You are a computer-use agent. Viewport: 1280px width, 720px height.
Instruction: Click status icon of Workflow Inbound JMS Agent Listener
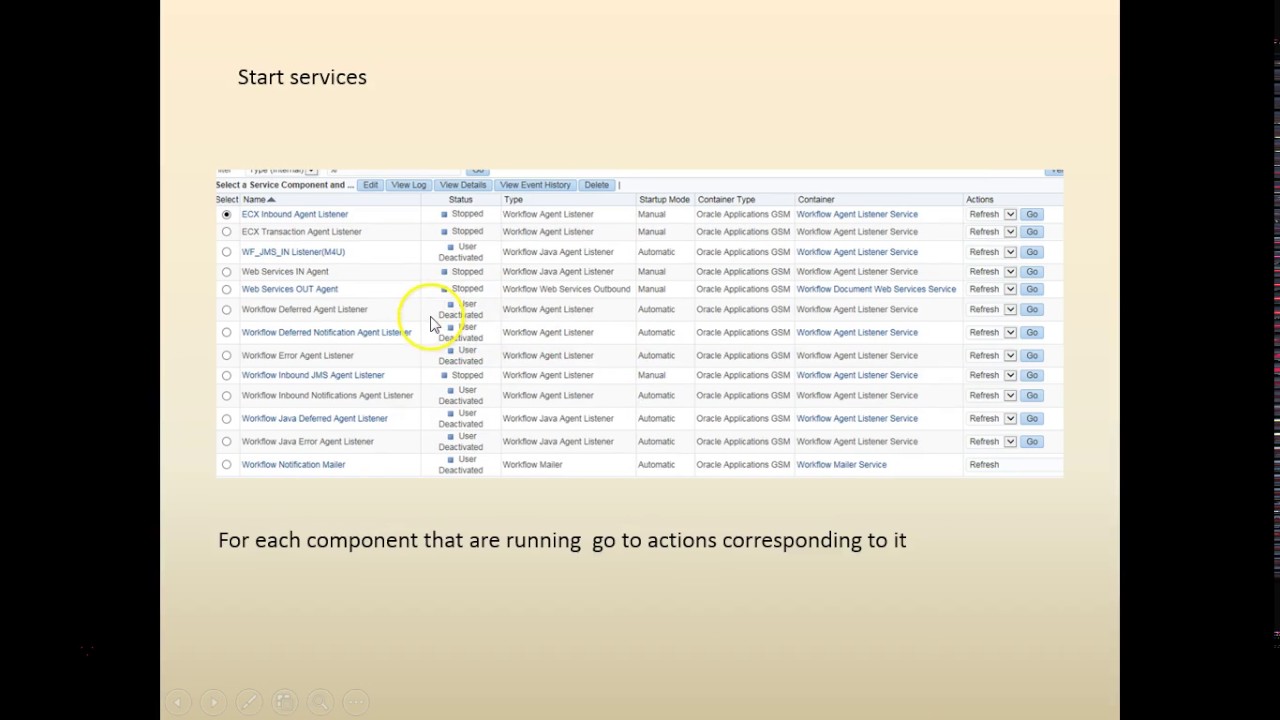[444, 375]
